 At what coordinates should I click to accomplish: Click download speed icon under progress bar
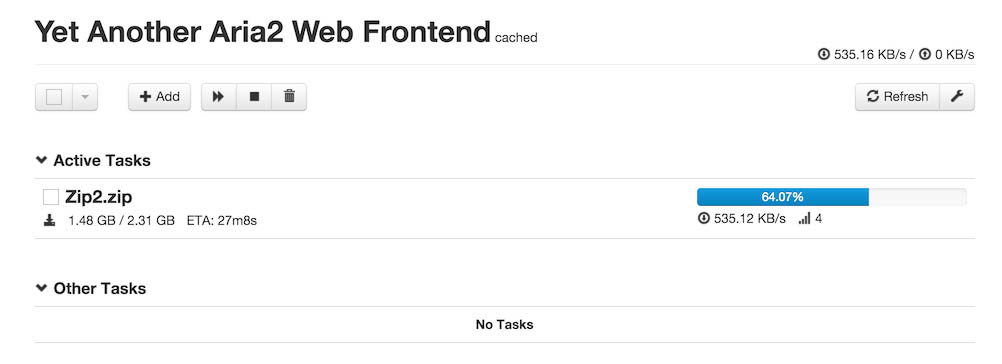point(704,218)
